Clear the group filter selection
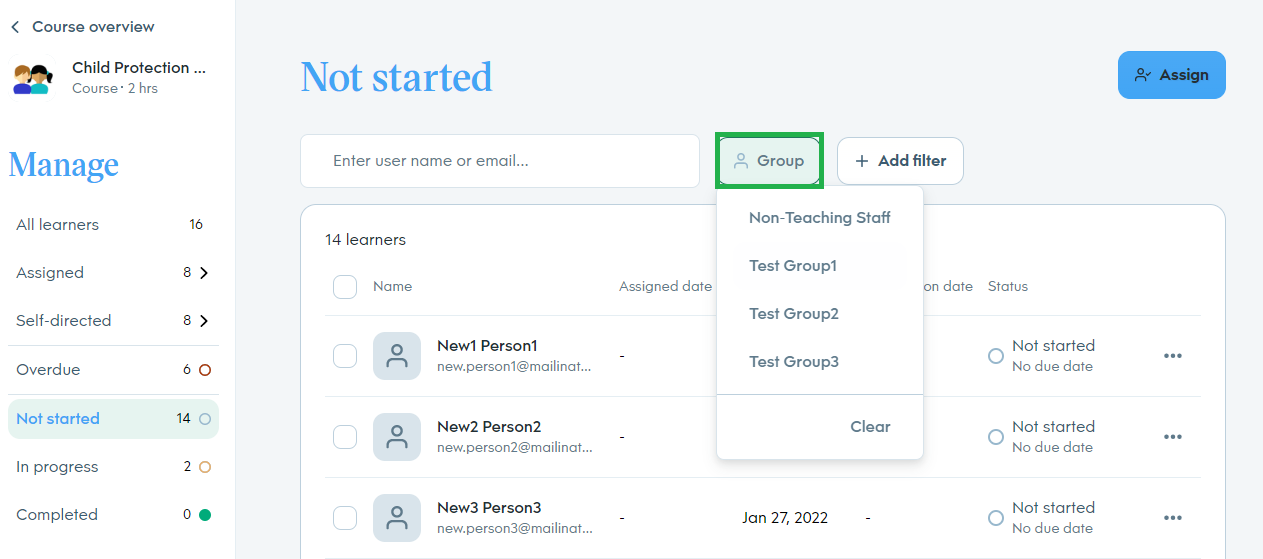Screen dimensions: 1263x559 click(870, 427)
